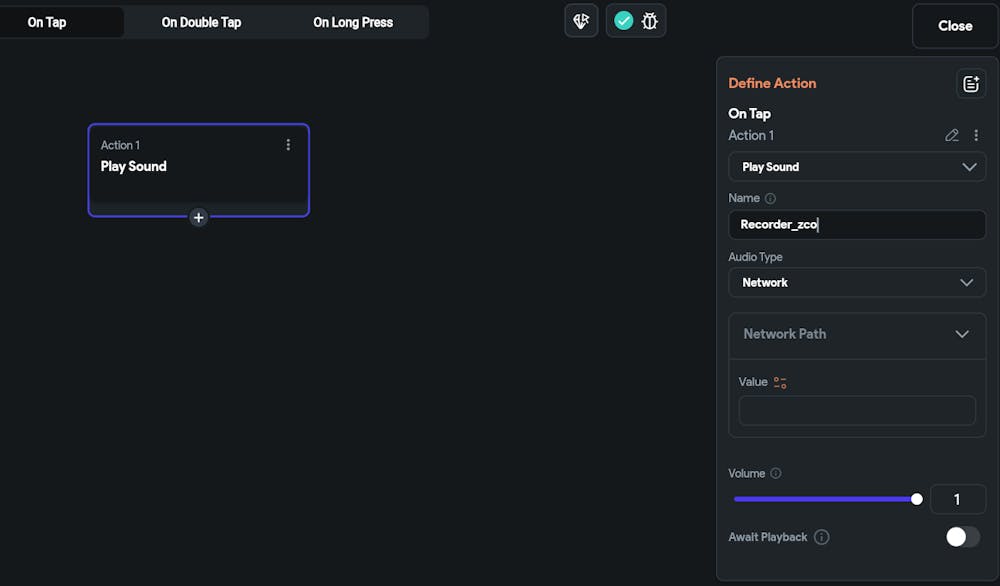
Task: Click the Volume info icon
Action: click(x=776, y=473)
